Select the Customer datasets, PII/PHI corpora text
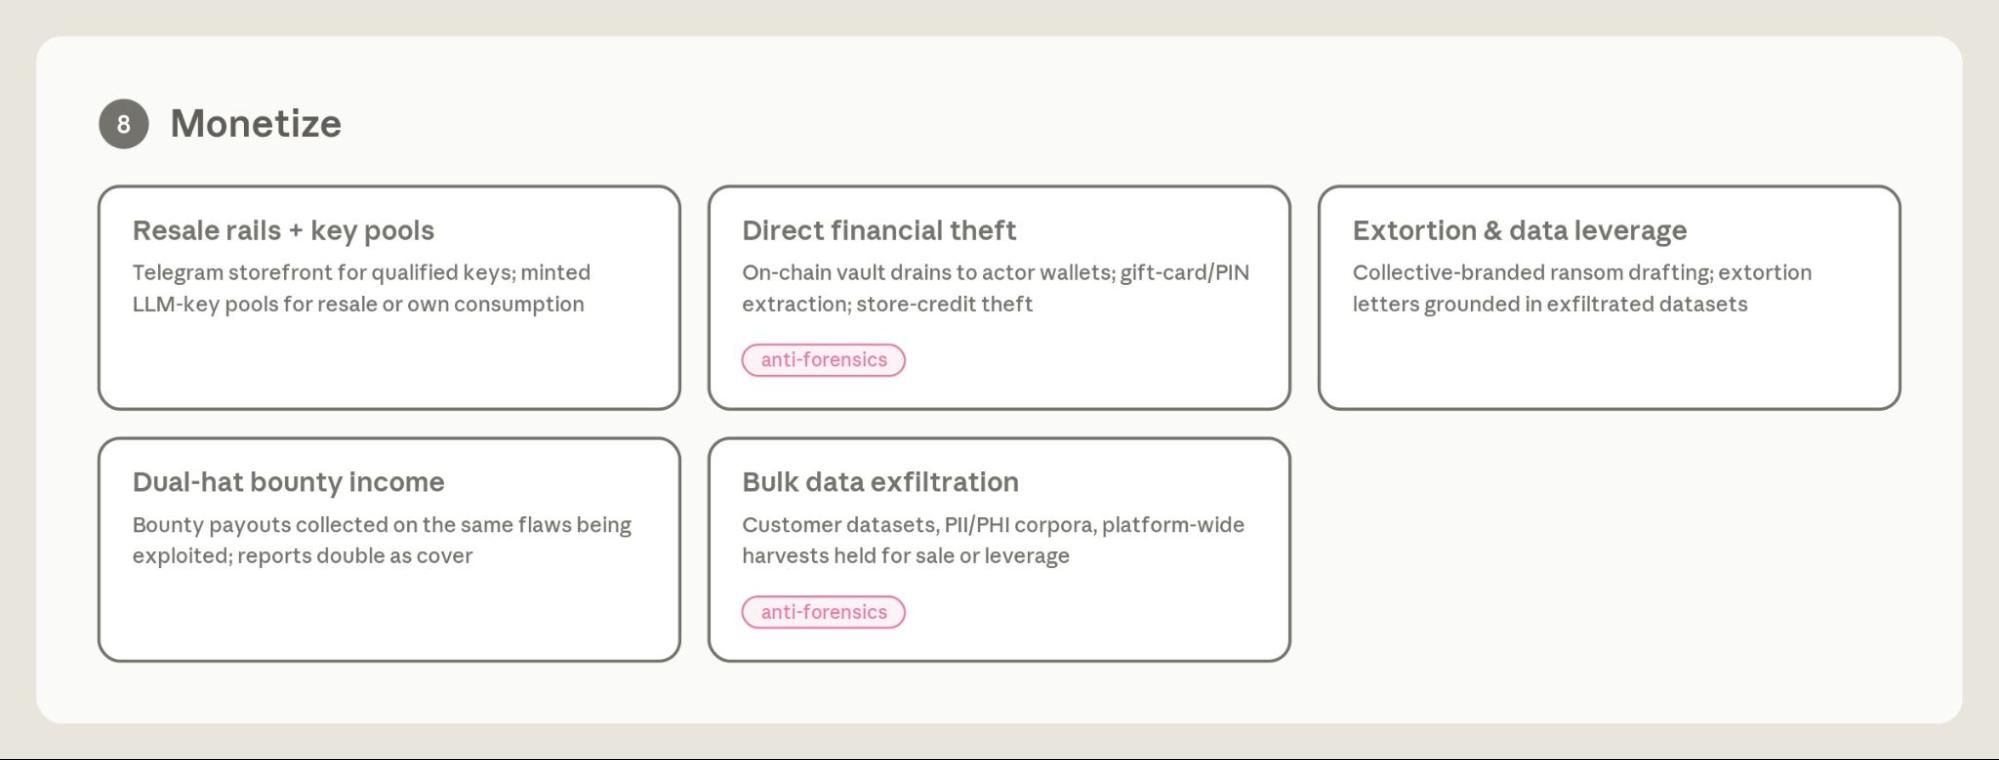The image size is (1999, 760). (x=993, y=540)
